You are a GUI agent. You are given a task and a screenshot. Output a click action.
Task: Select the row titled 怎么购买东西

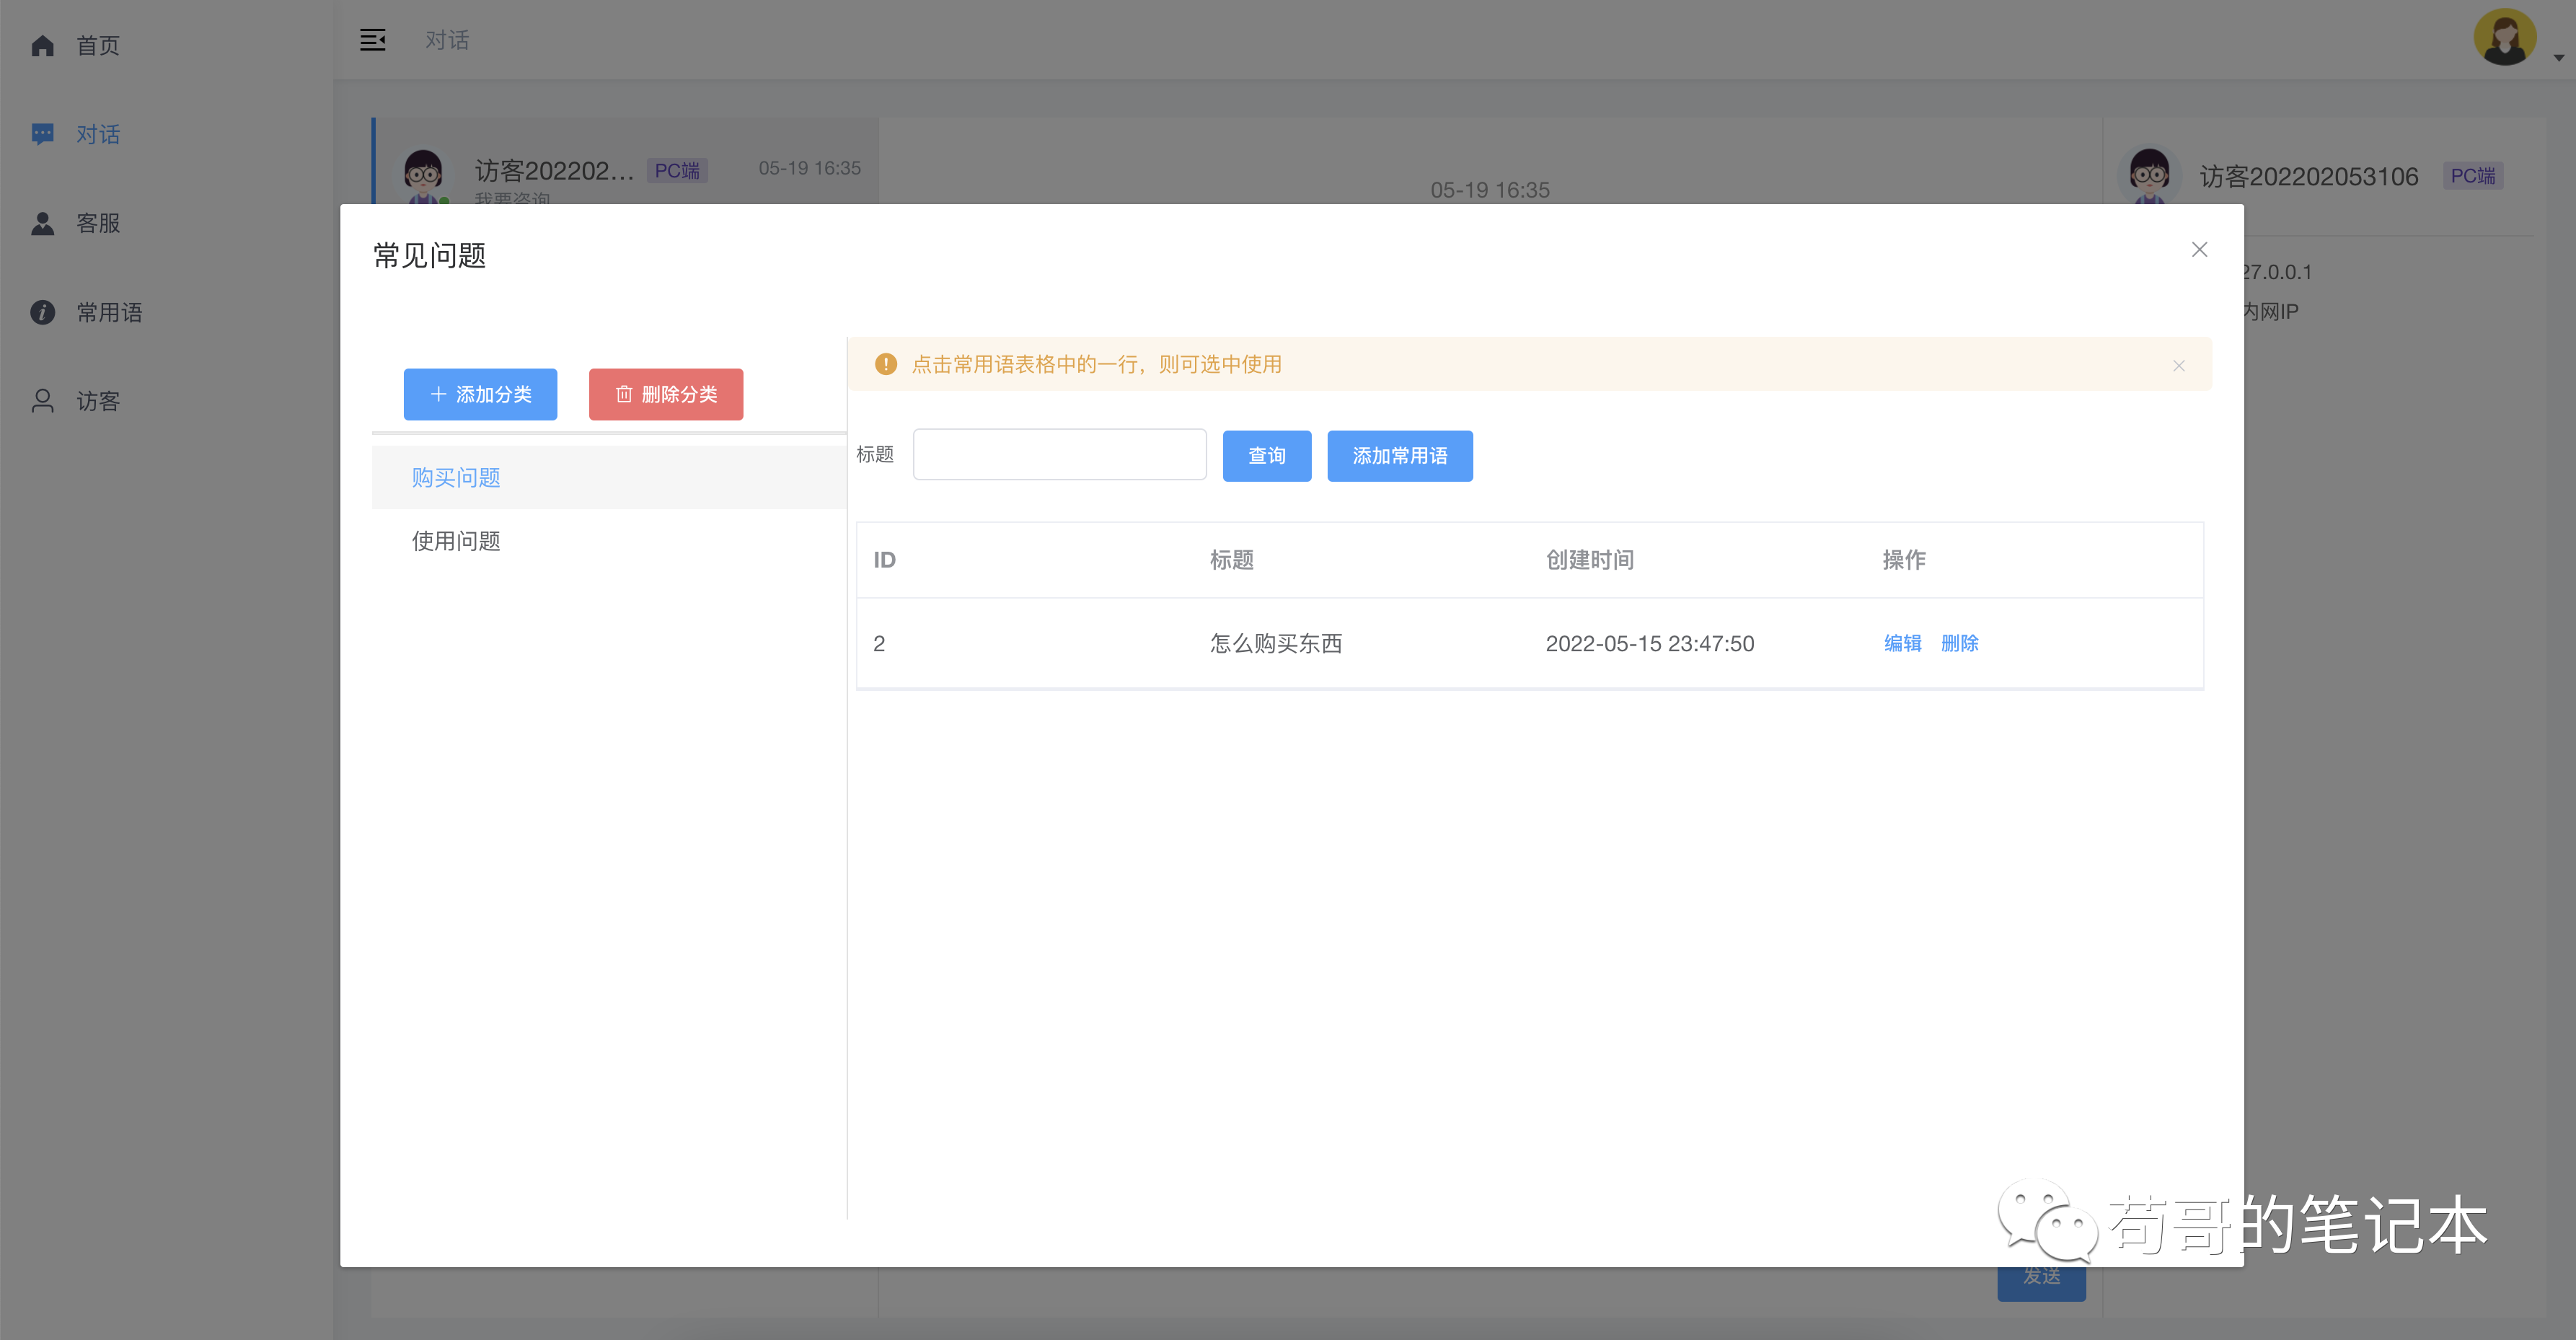click(1530, 643)
